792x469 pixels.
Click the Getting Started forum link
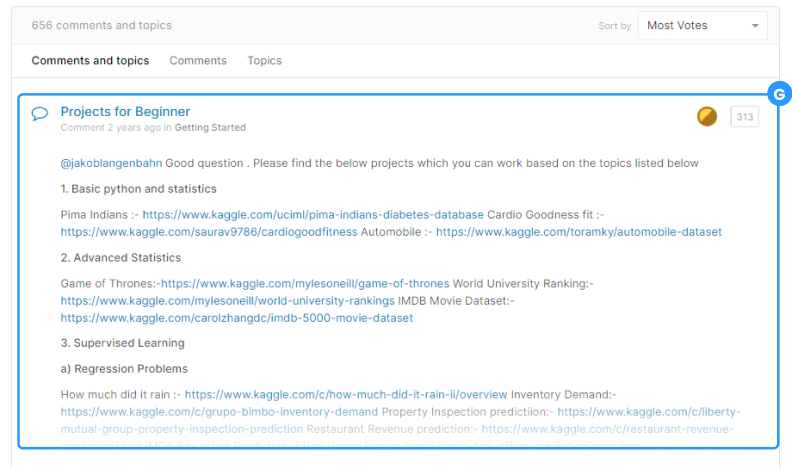210,128
